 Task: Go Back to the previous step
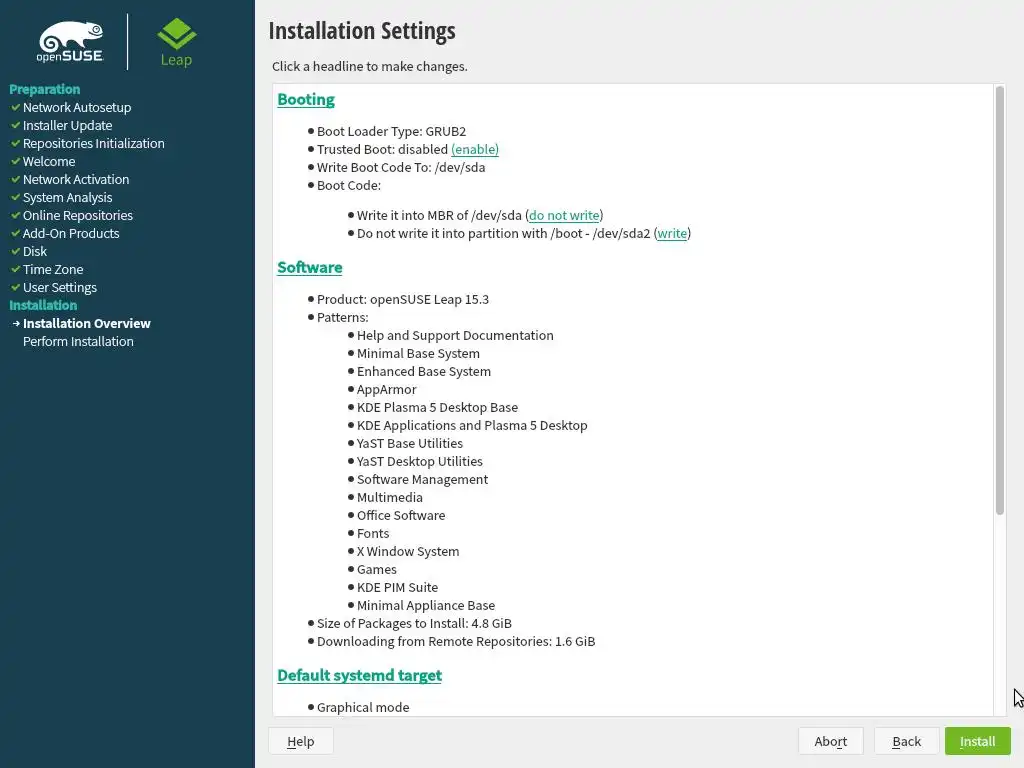[x=906, y=741]
